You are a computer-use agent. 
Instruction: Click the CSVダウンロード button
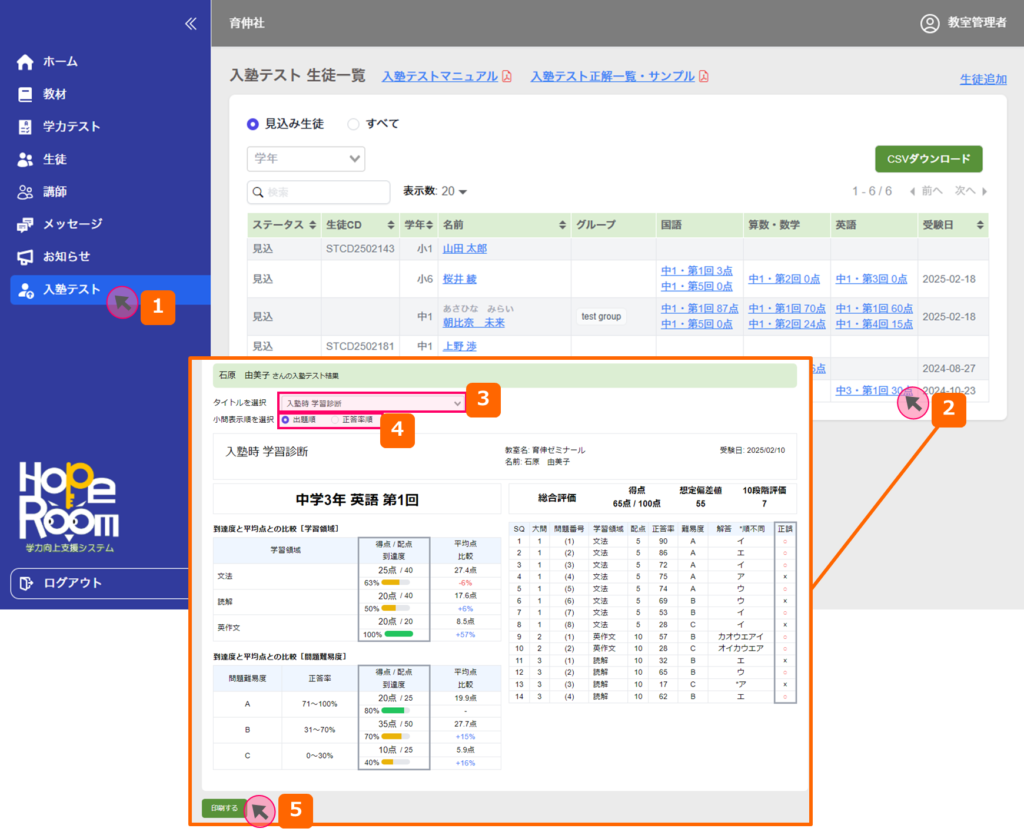point(928,159)
